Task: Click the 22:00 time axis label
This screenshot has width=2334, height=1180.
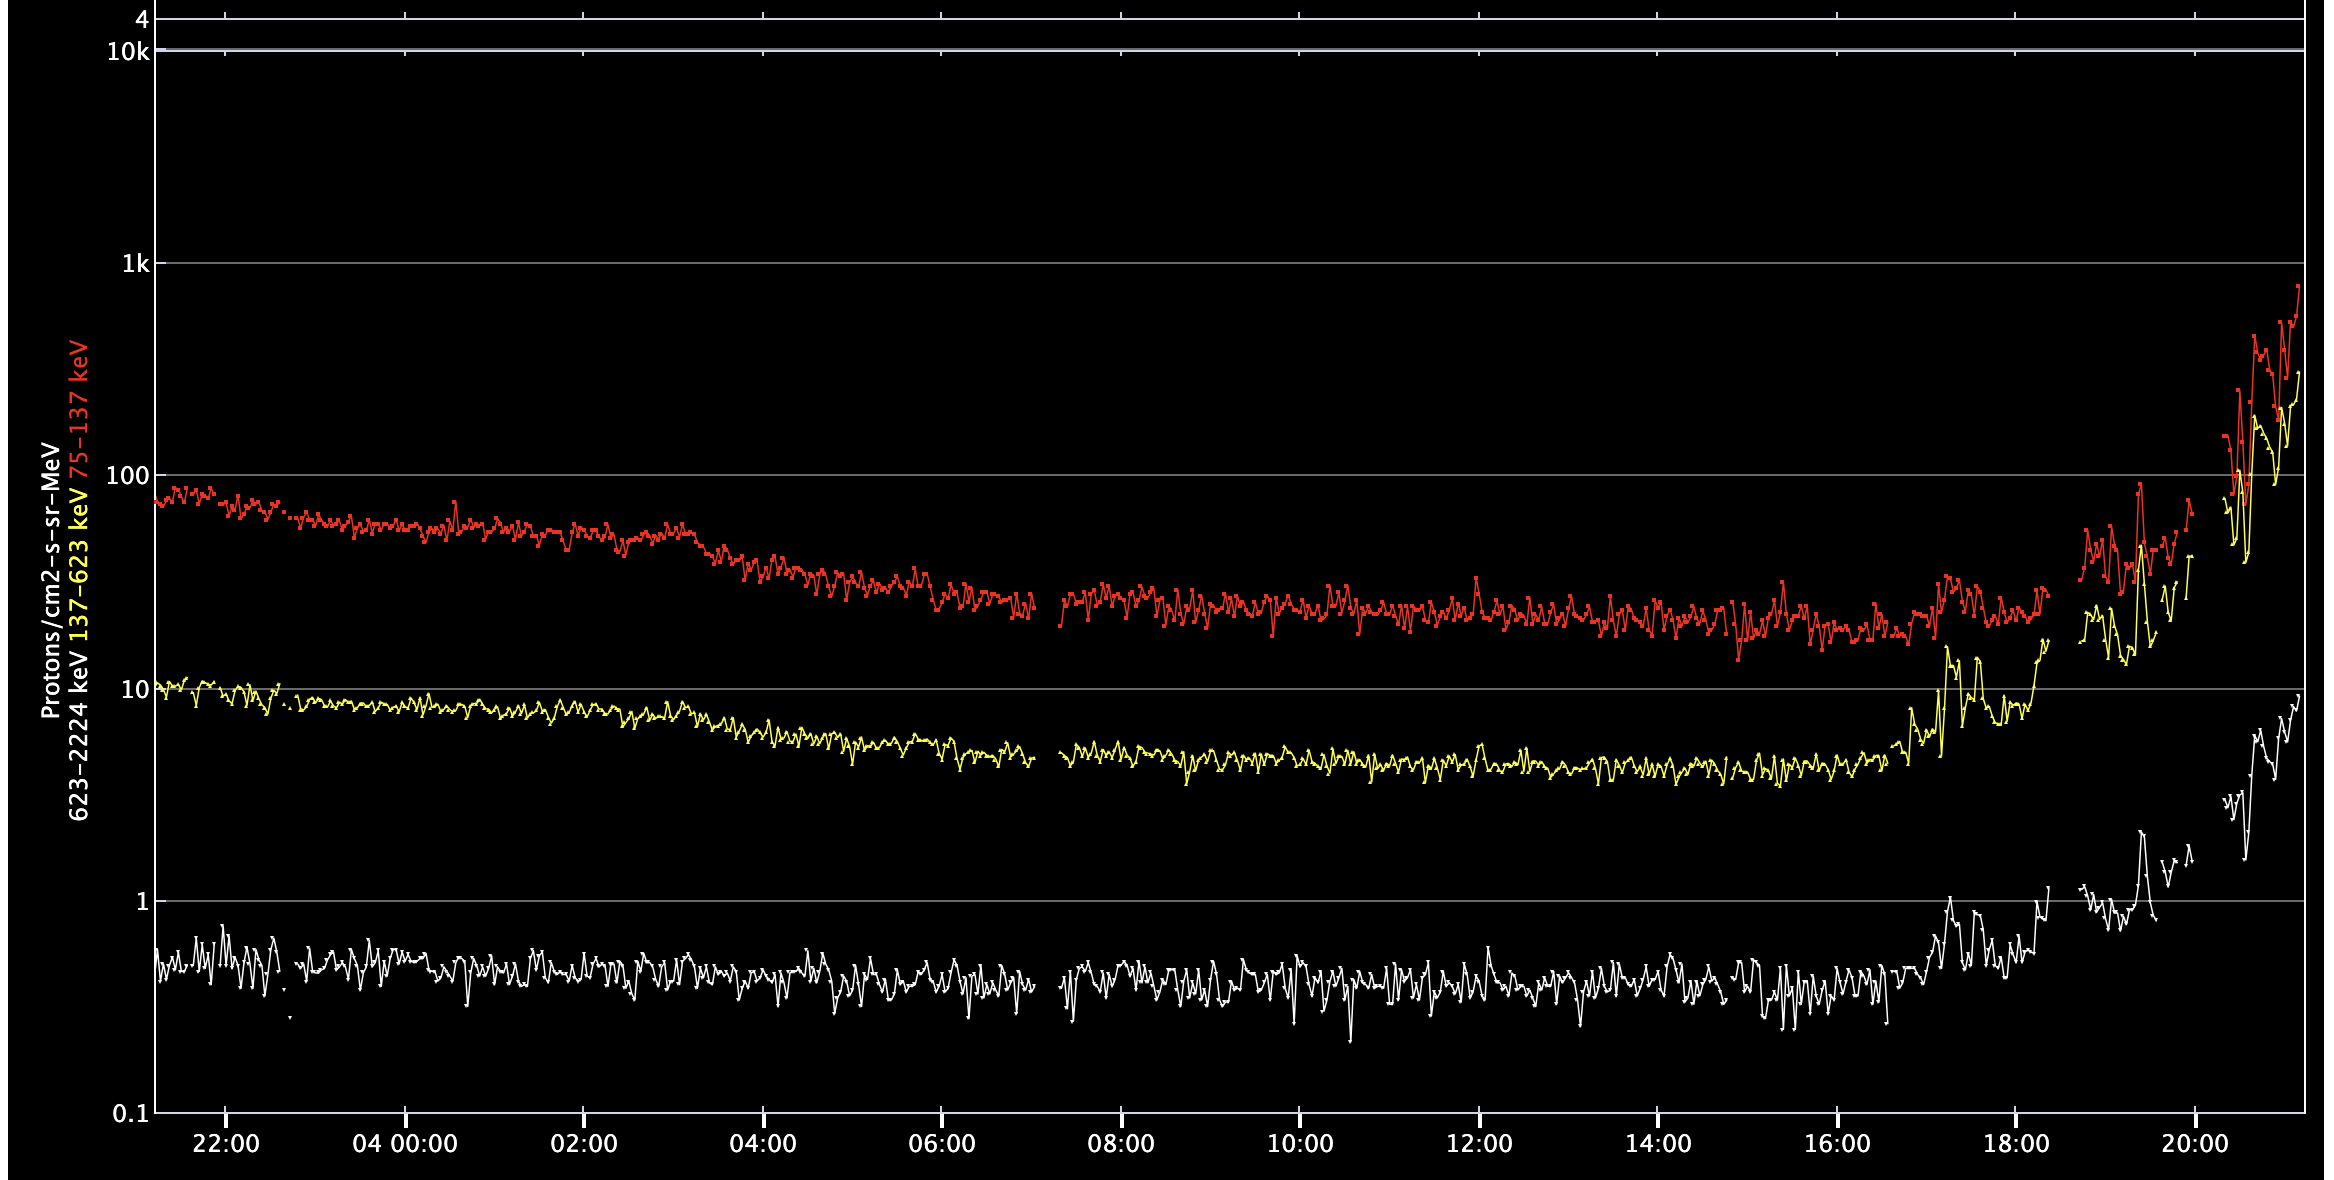Action: point(226,1144)
